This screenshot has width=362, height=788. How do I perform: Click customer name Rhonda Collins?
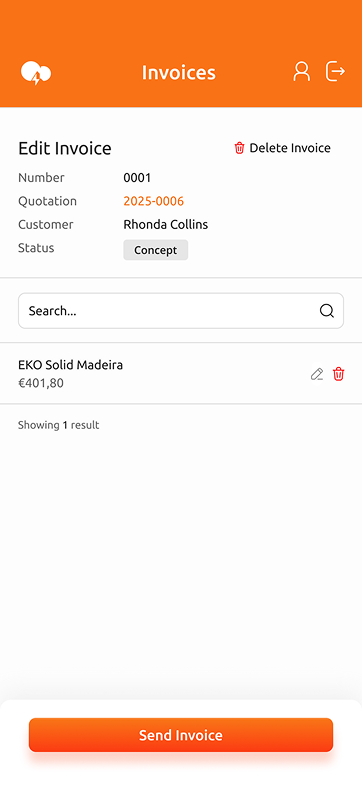166,225
